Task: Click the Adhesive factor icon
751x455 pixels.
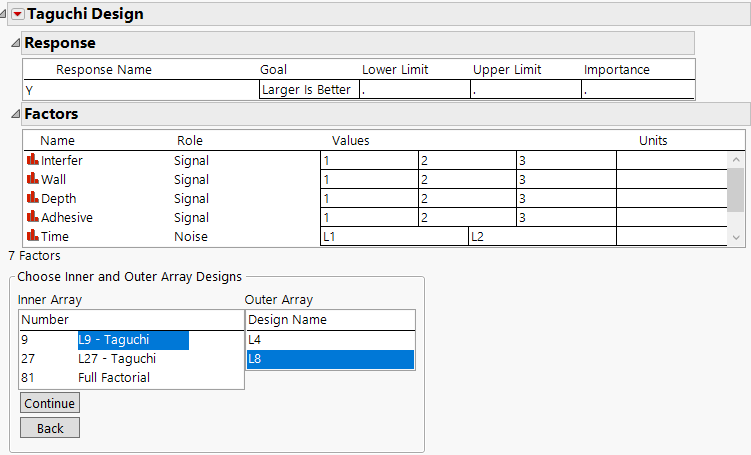Action: point(32,217)
